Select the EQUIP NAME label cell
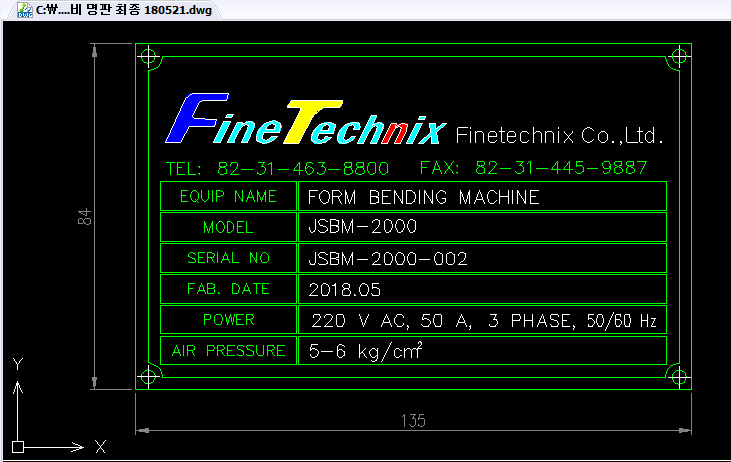 [228, 196]
